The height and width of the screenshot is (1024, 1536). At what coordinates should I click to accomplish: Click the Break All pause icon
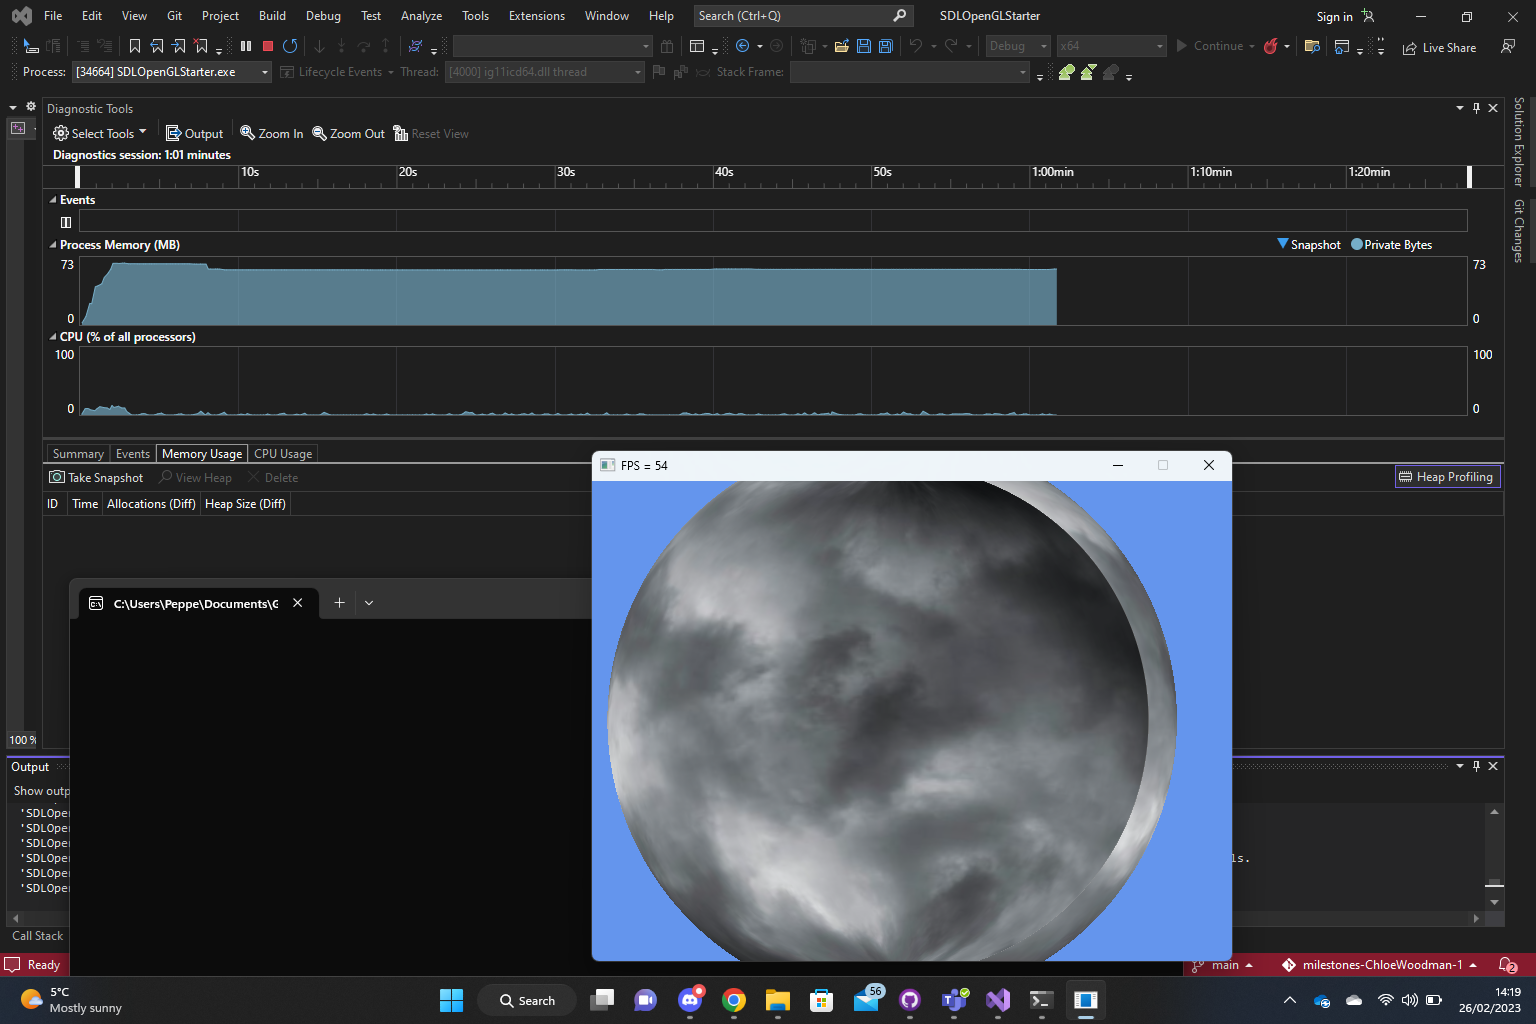pyautogui.click(x=245, y=46)
